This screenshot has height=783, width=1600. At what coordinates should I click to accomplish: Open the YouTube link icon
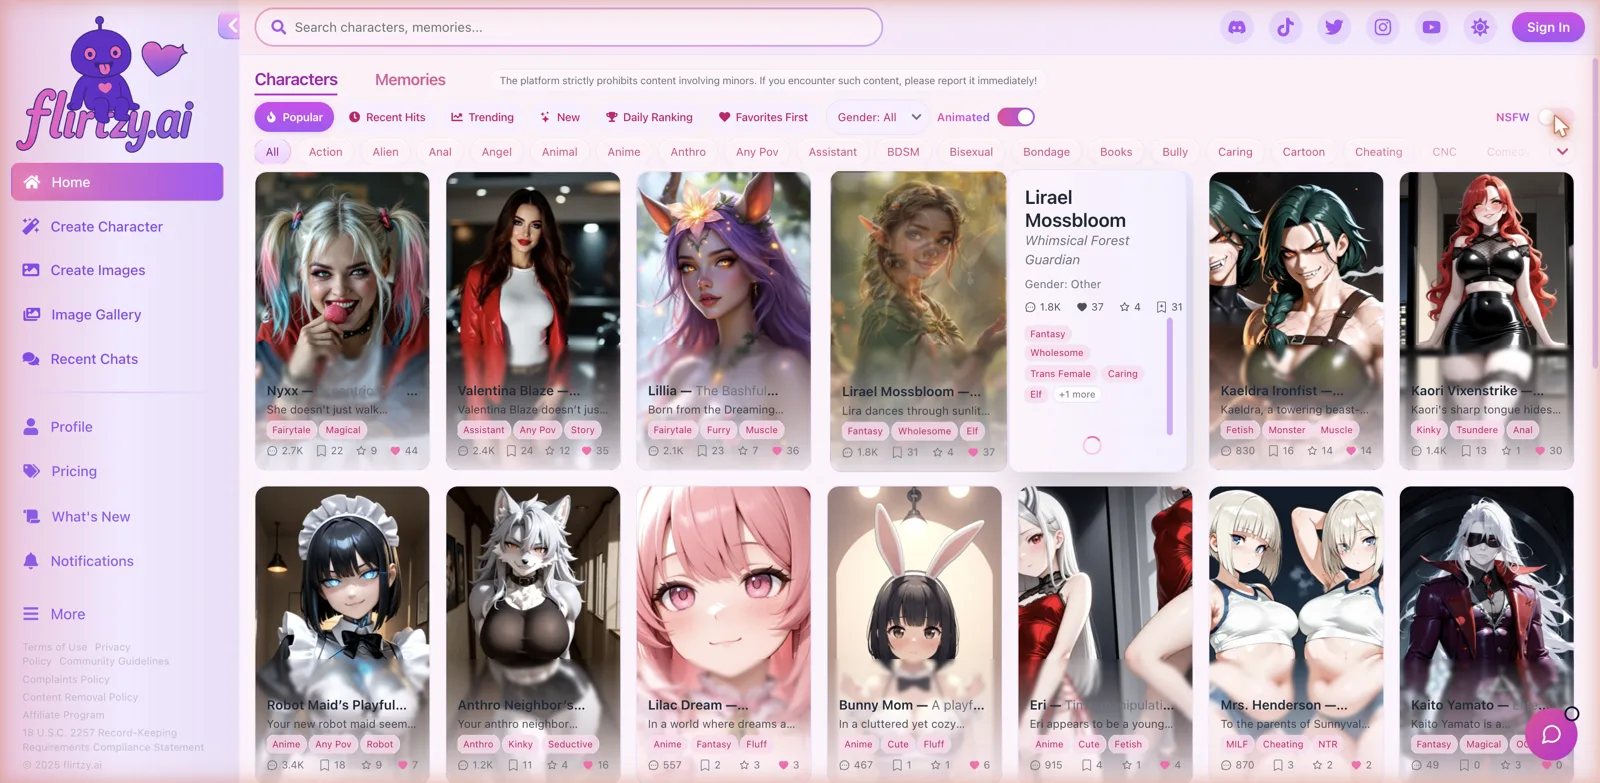coord(1432,27)
